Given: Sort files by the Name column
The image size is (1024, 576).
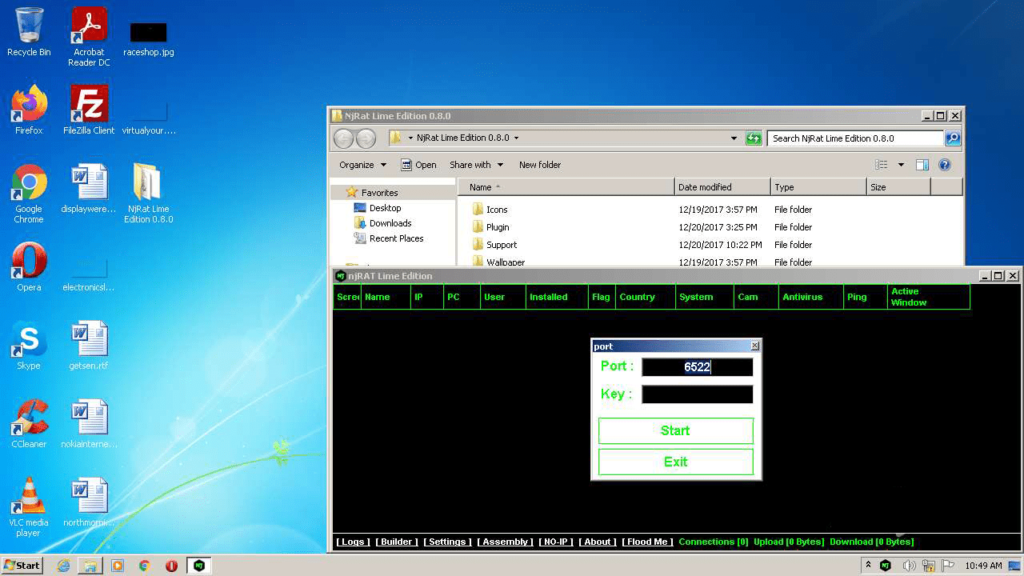Looking at the screenshot, I should [x=566, y=187].
